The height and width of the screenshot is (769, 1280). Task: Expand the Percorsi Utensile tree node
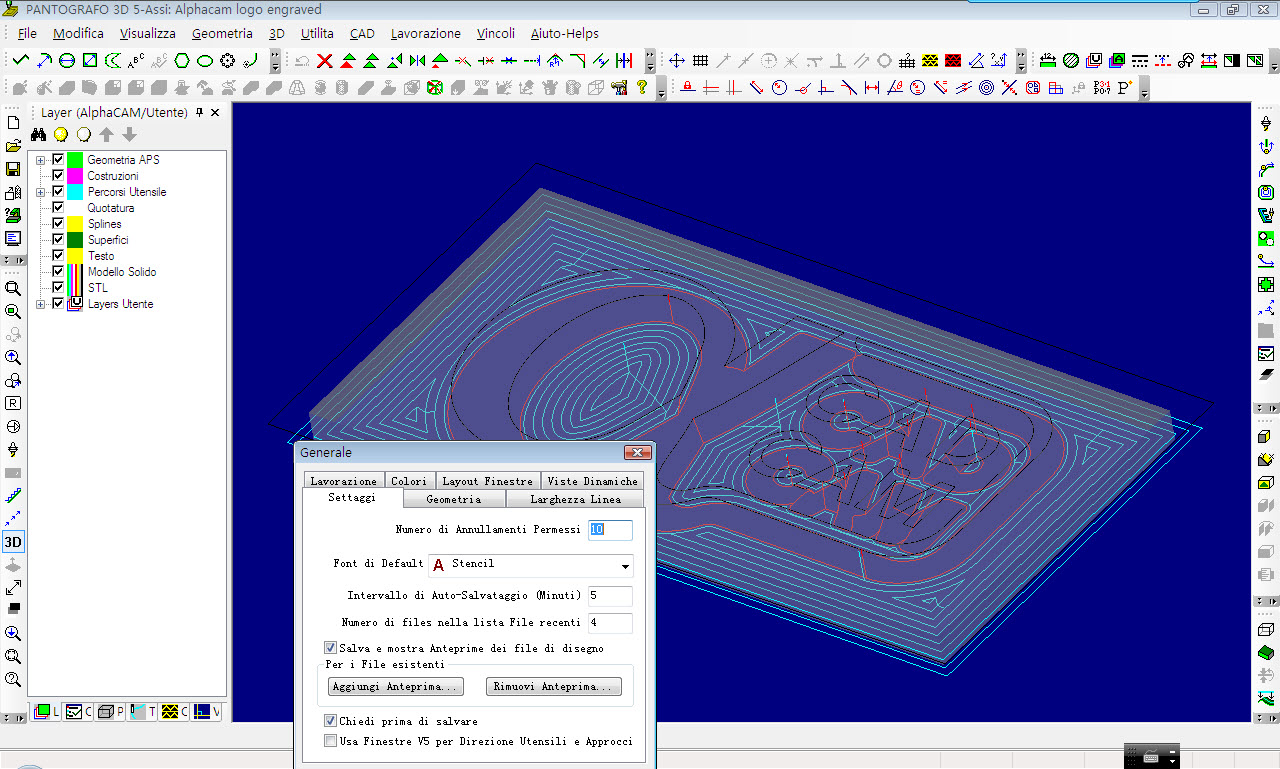41,192
